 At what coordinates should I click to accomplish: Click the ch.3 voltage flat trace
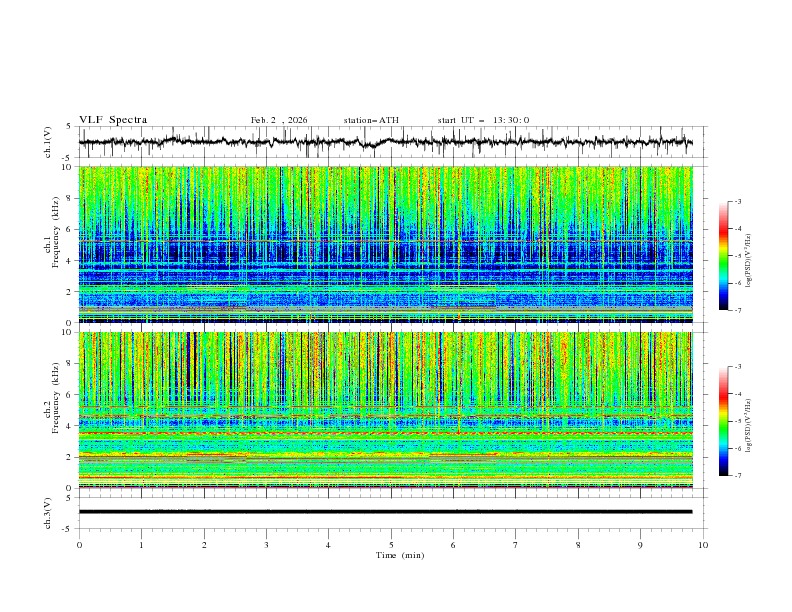385,512
